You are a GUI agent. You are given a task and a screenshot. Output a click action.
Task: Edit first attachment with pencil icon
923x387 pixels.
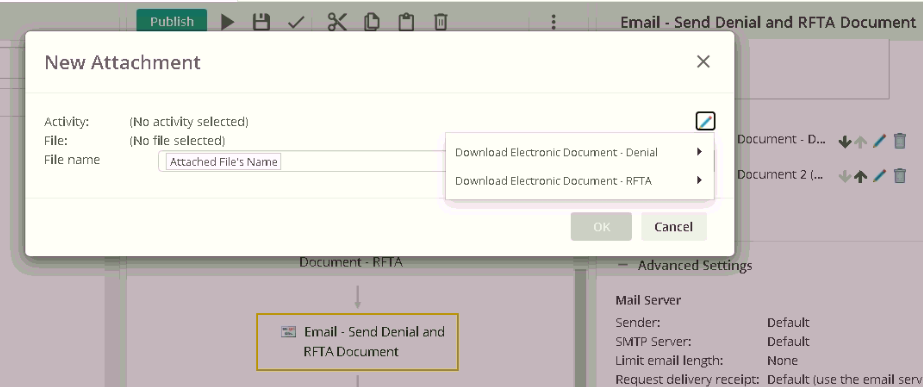[879, 141]
